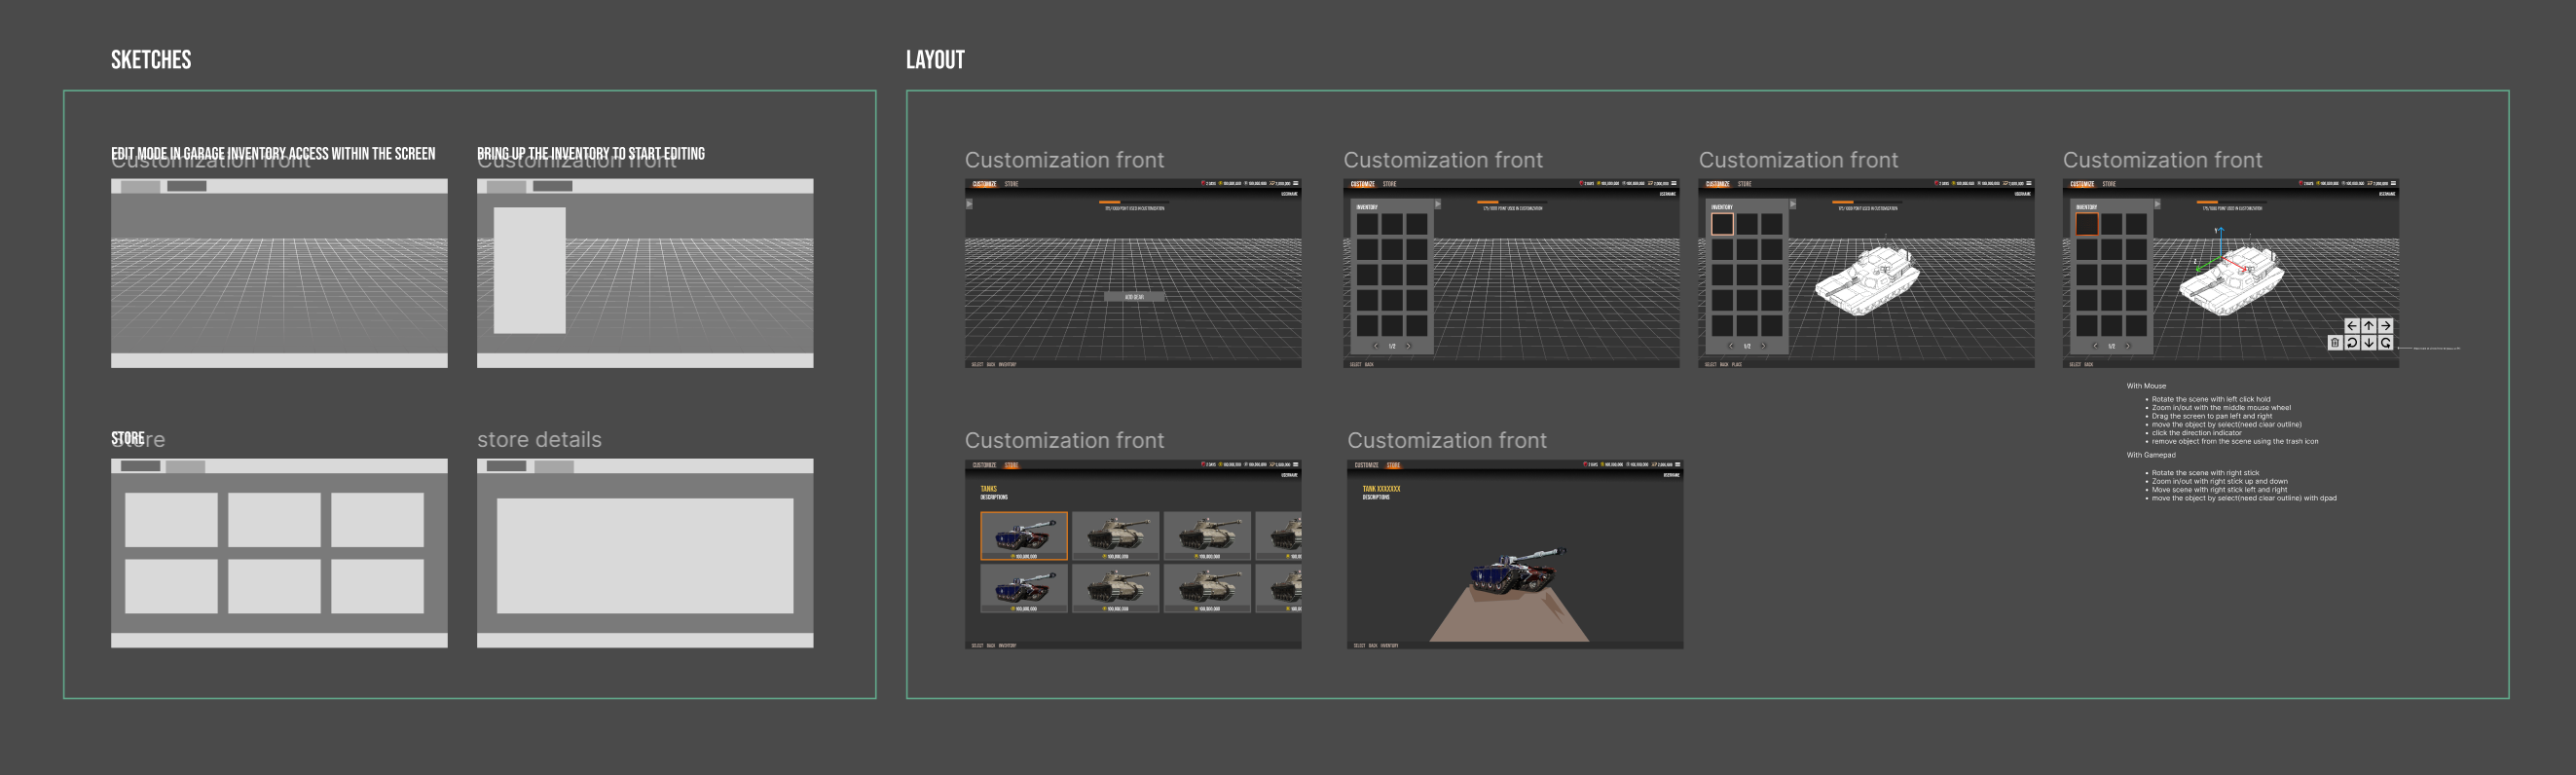Click the rotate counter-clockwise icon
This screenshot has width=2576, height=775.
(x=2351, y=343)
